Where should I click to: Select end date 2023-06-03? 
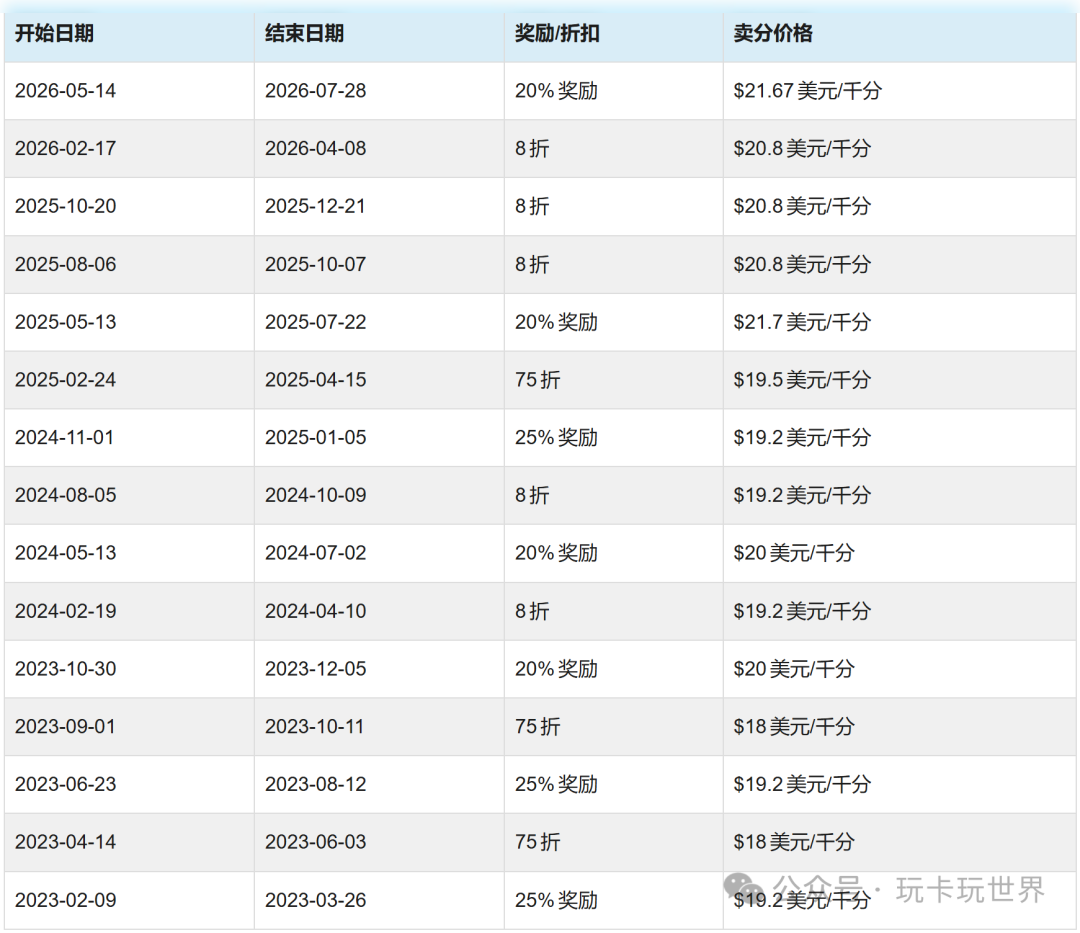pyautogui.click(x=315, y=843)
